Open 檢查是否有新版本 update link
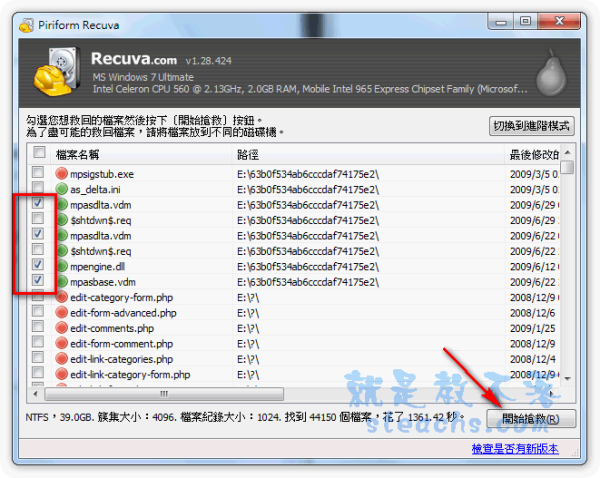The height and width of the screenshot is (478, 600). pos(515,449)
